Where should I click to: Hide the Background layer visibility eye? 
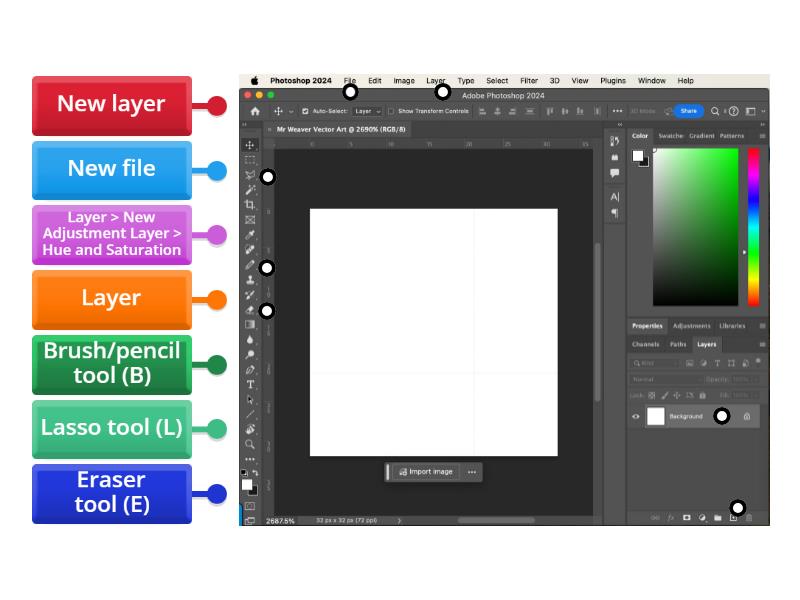(634, 417)
